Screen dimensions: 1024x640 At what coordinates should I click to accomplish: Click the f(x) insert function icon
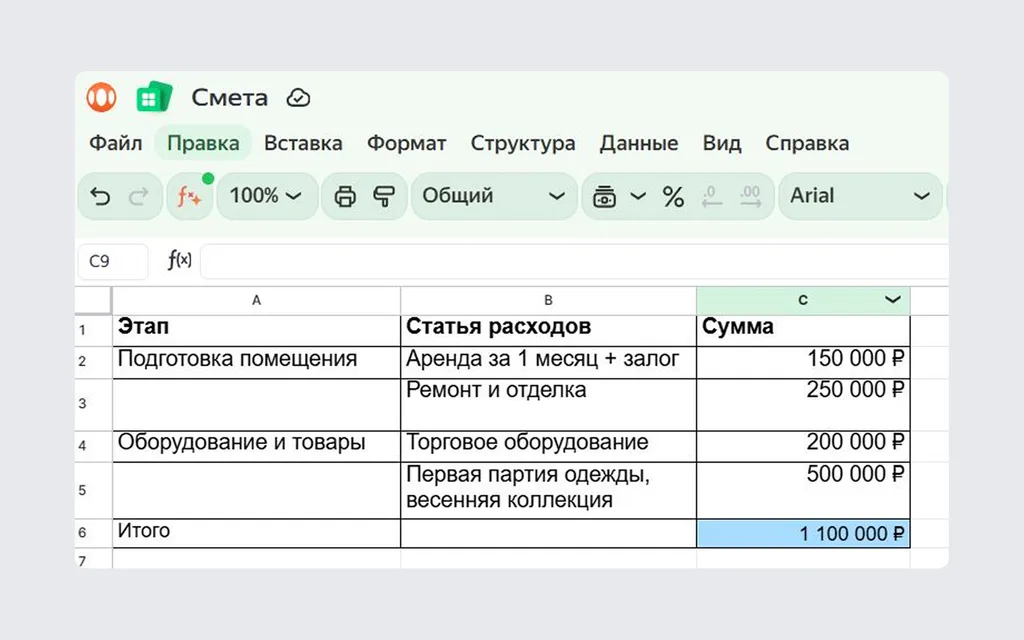(x=180, y=261)
